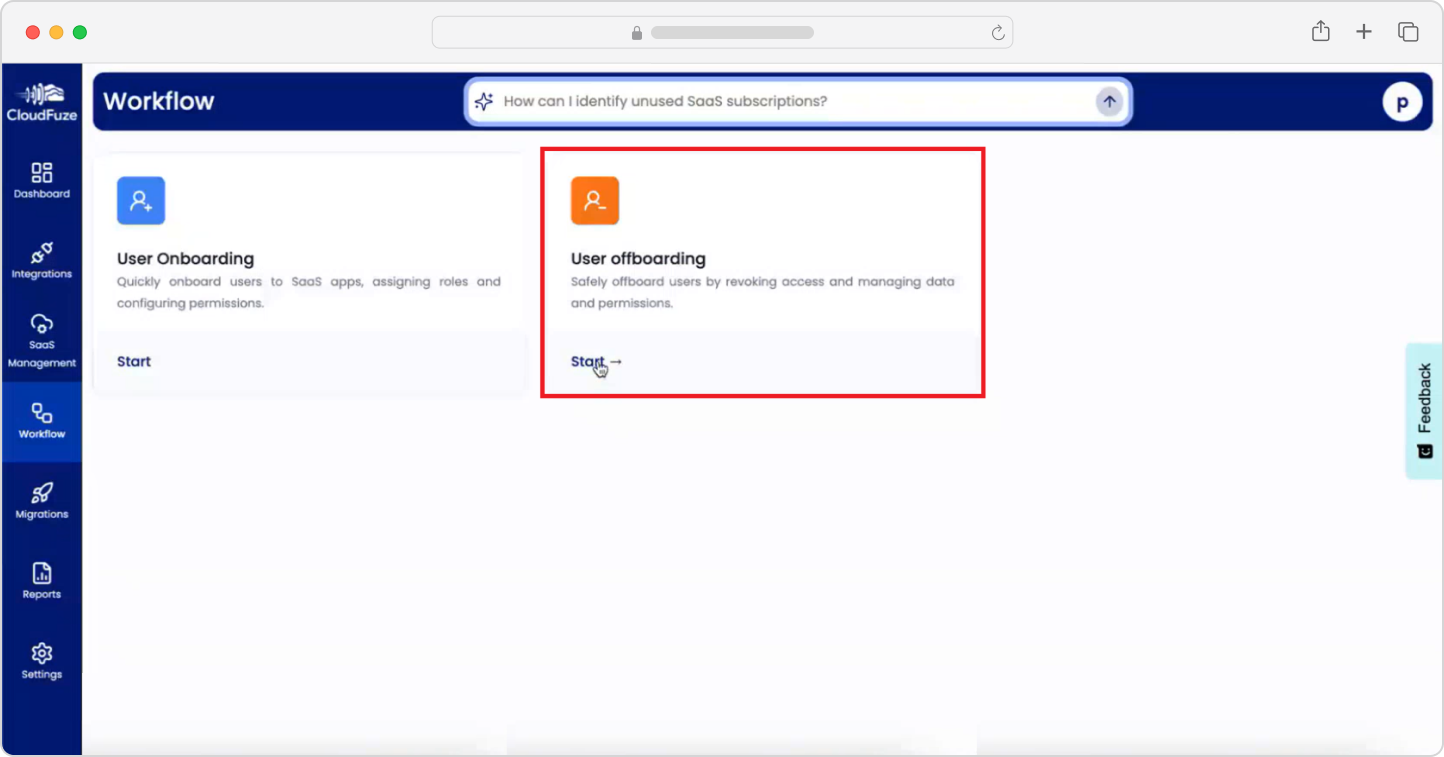Open the Dashboard sidebar item
This screenshot has height=757, width=1444.
pos(42,181)
